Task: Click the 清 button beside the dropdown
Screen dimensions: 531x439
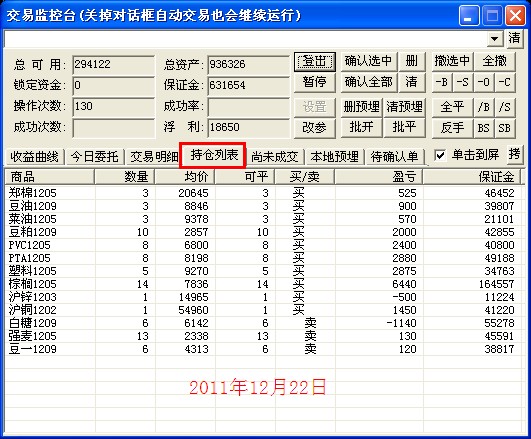Action: (514, 38)
